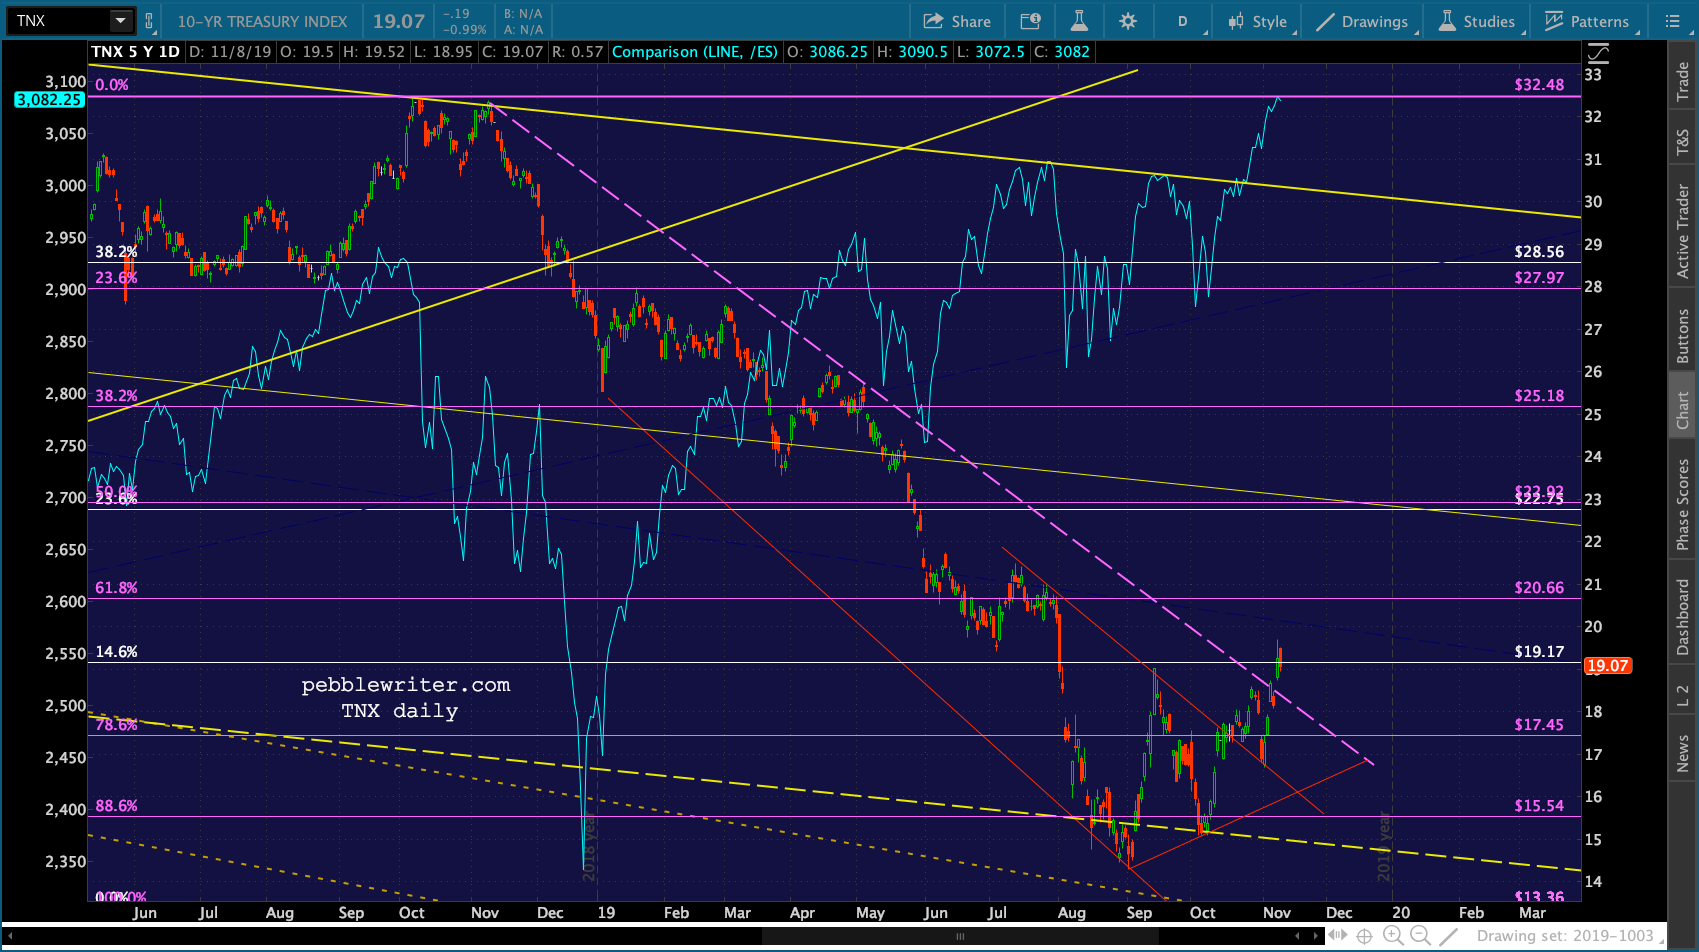Click the small left arrow of the time scroller

1298,936
